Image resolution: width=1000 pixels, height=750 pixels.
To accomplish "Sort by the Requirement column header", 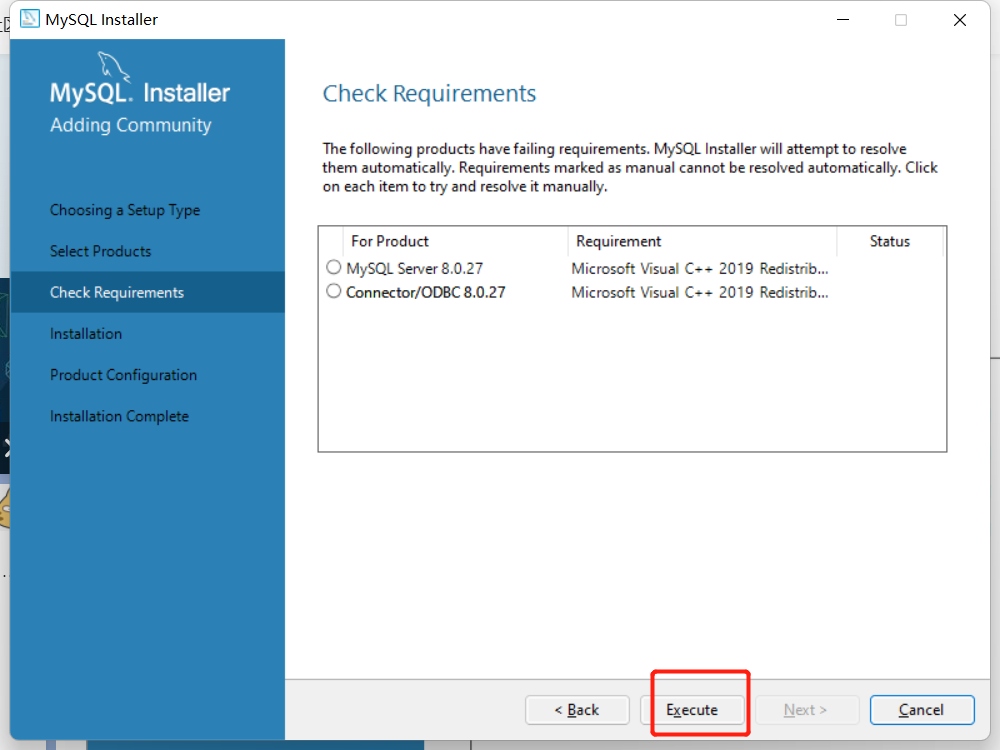I will click(702, 241).
